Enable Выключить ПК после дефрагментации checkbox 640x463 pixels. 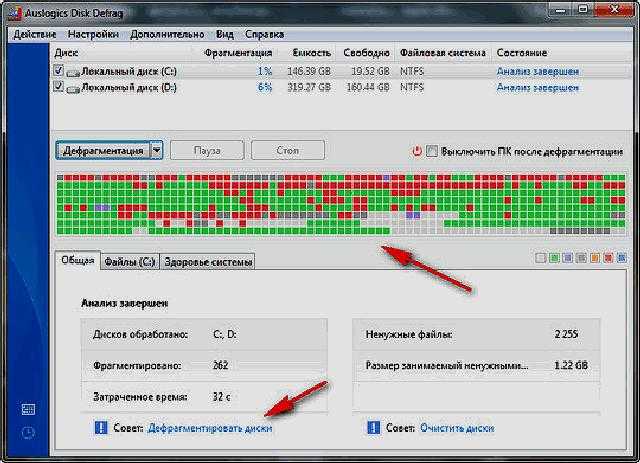(x=432, y=151)
